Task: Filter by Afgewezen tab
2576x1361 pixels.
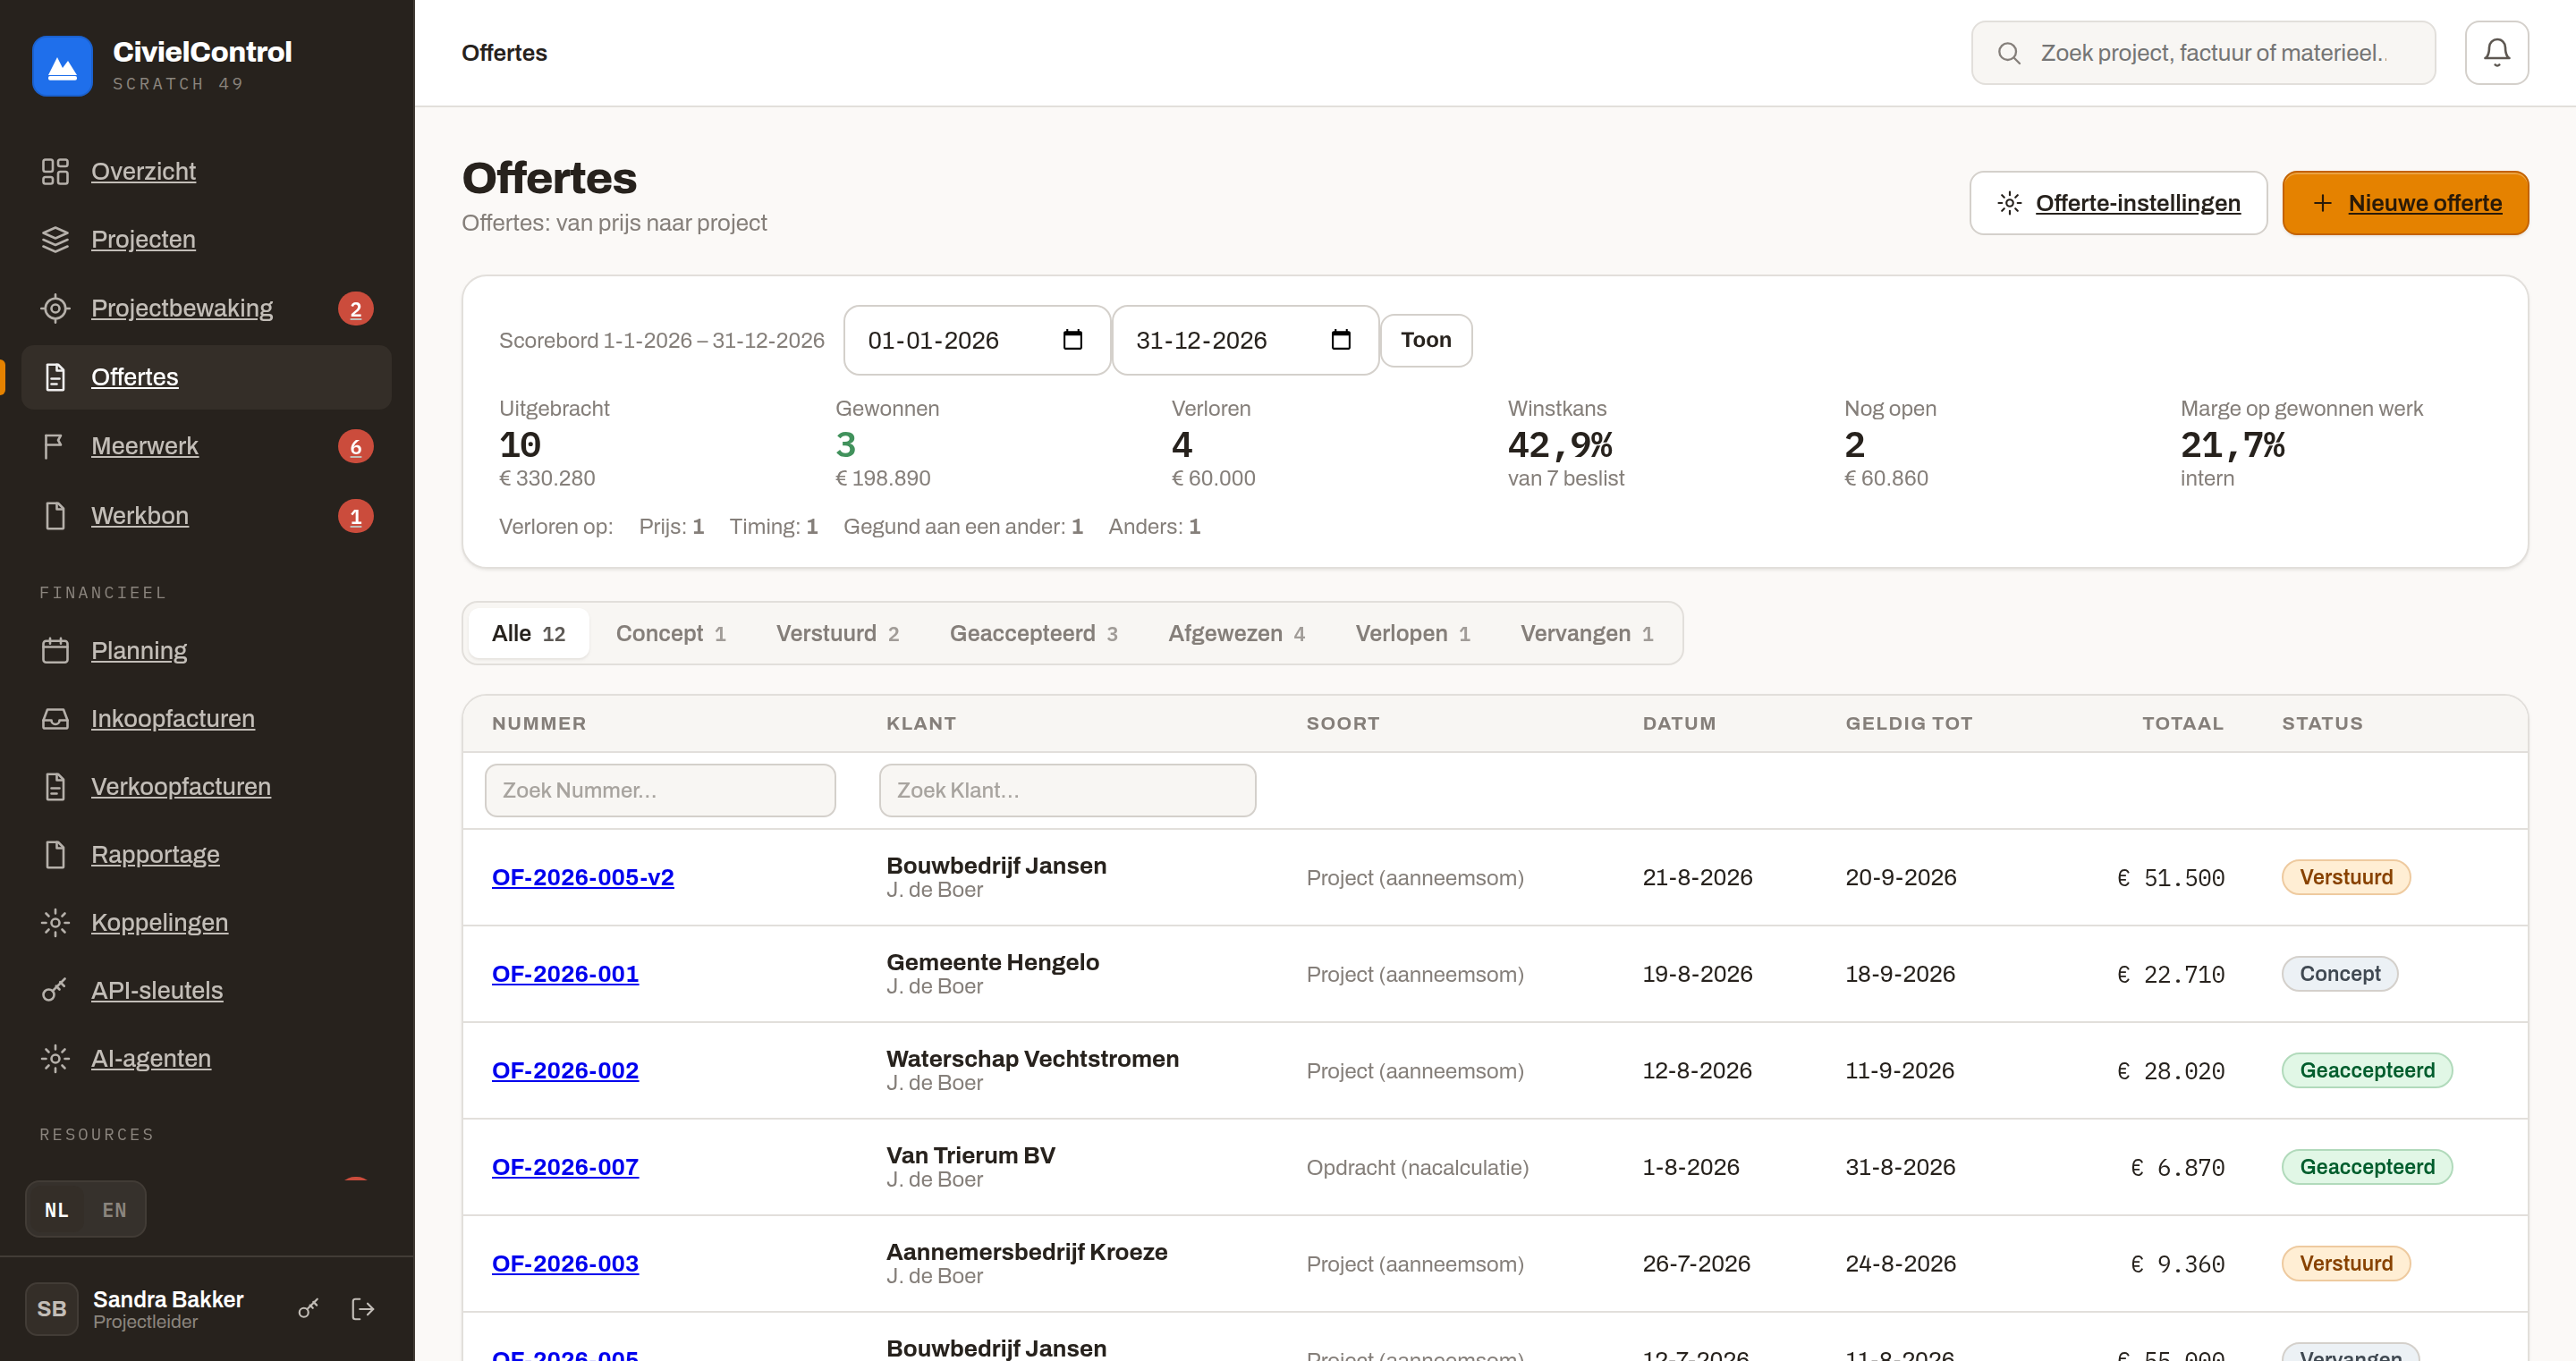Action: click(1236, 633)
